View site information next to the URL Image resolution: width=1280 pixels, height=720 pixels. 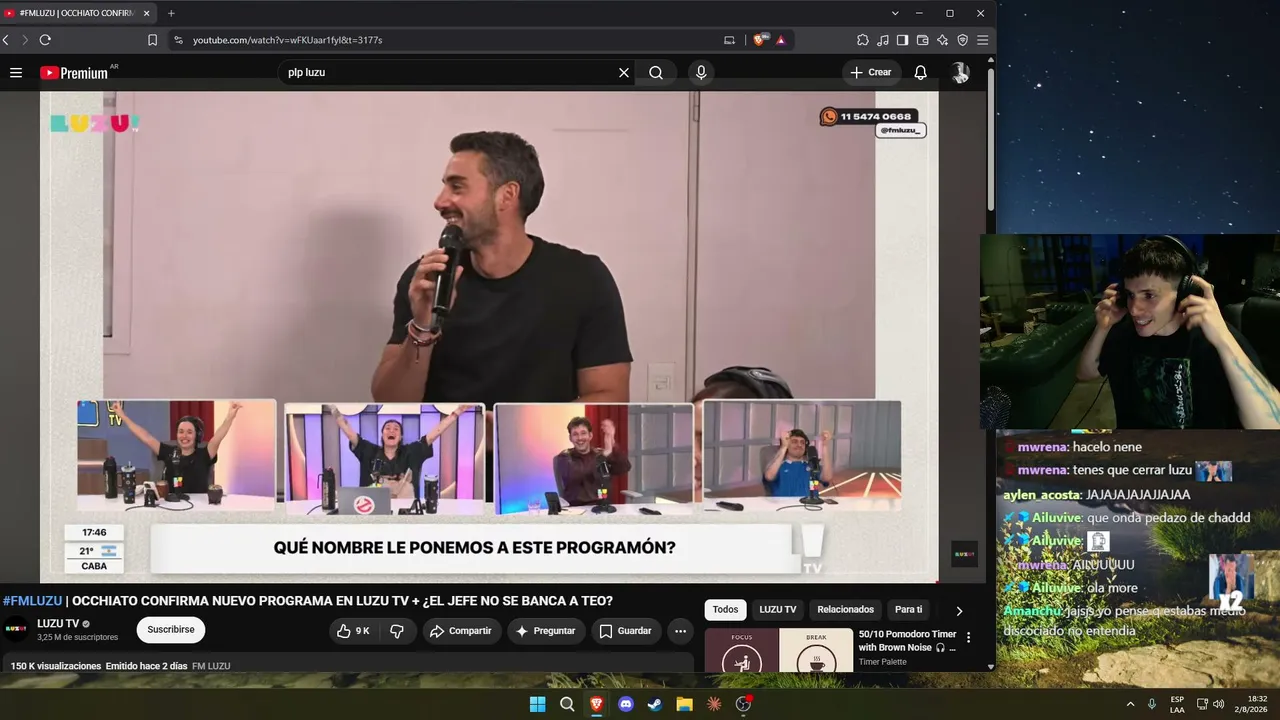(x=178, y=40)
